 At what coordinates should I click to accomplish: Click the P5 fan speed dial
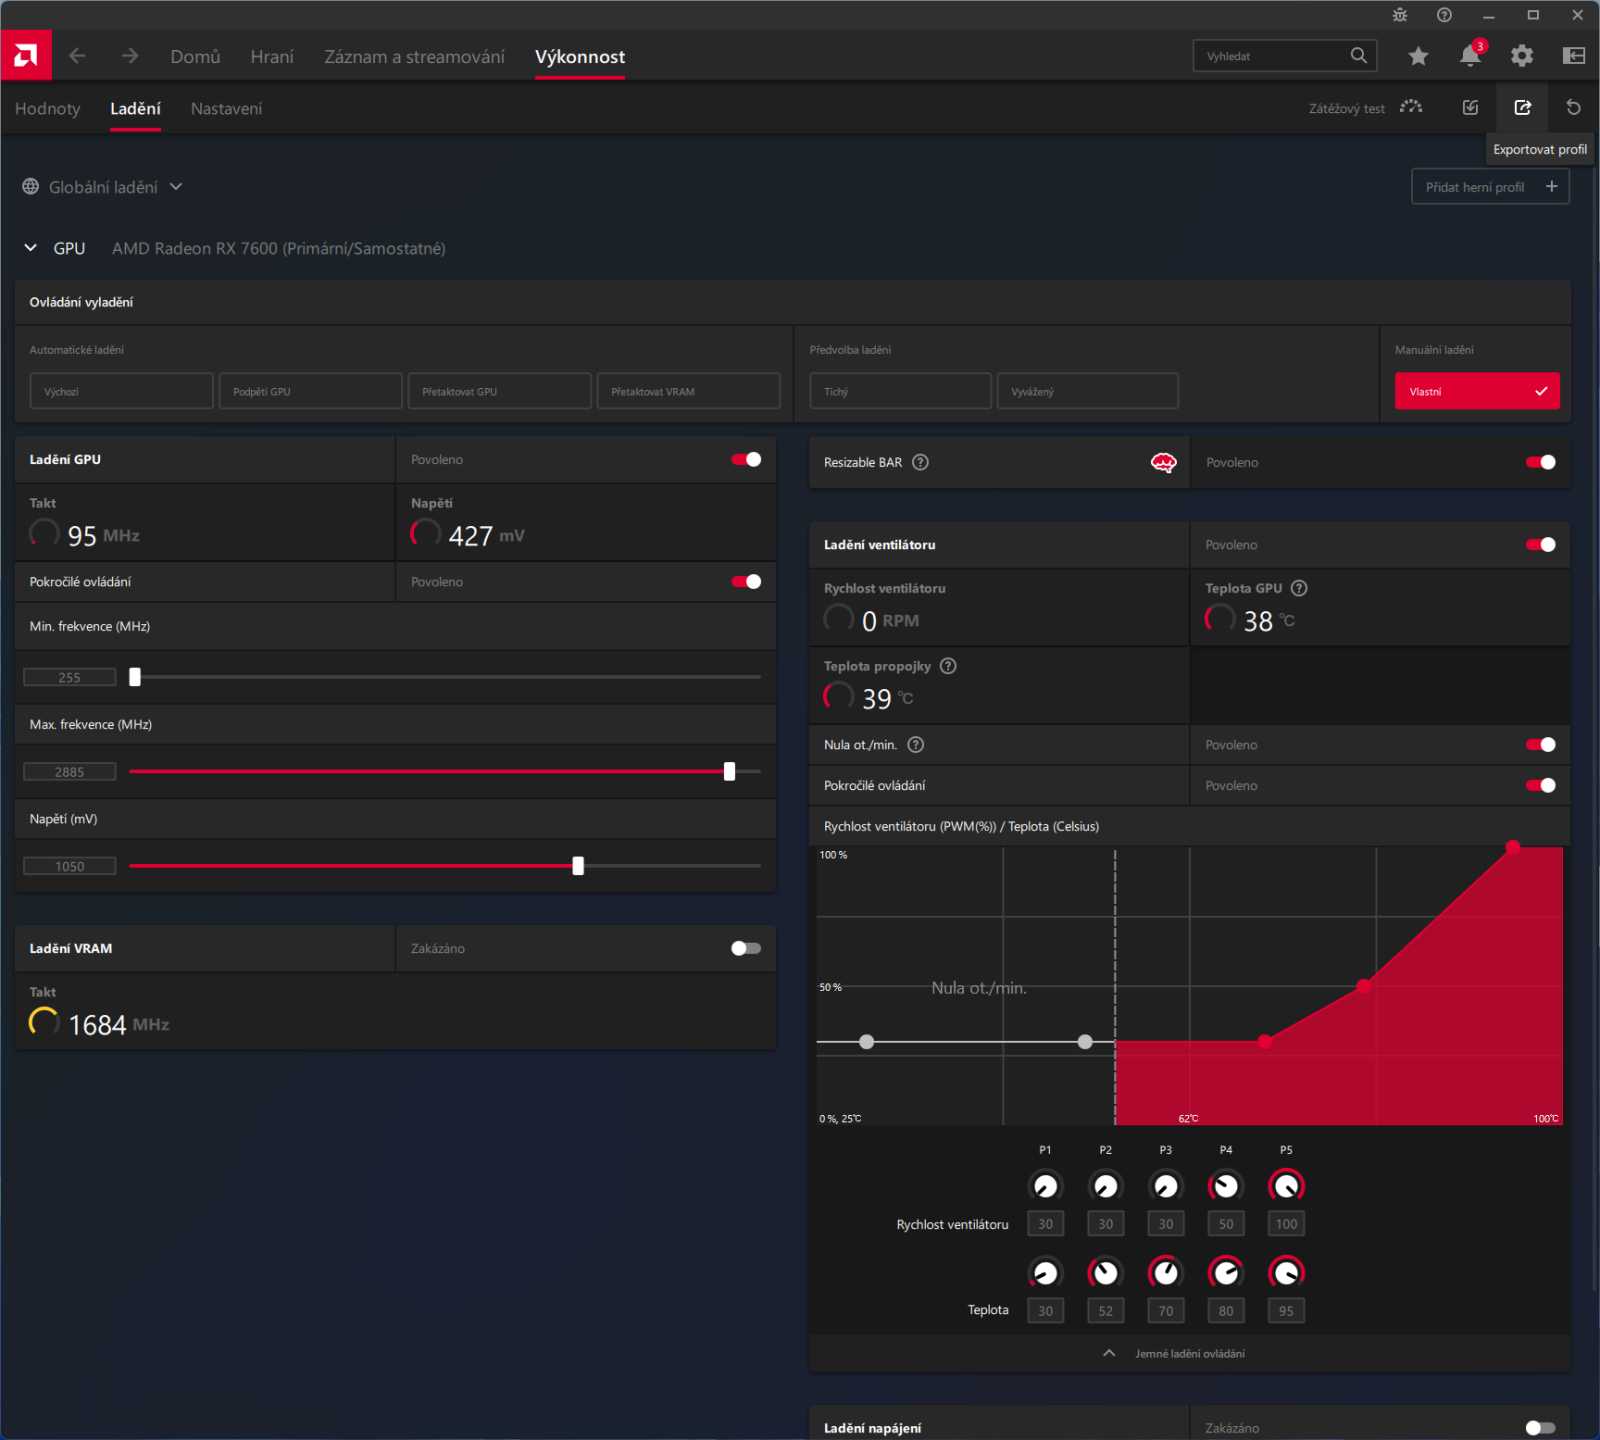[1286, 1186]
